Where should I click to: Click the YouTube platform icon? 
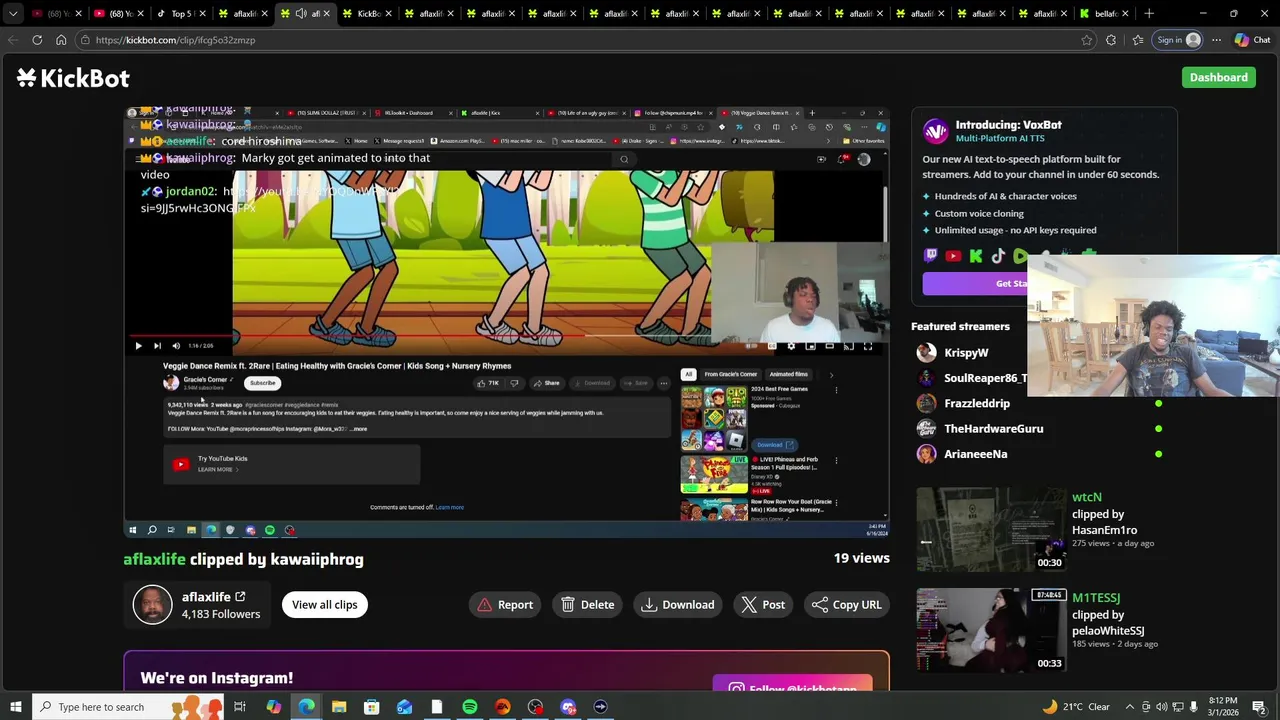point(953,256)
